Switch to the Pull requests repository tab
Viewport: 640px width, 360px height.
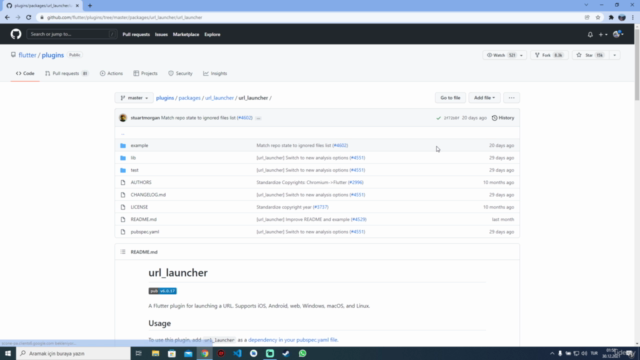[x=67, y=73]
